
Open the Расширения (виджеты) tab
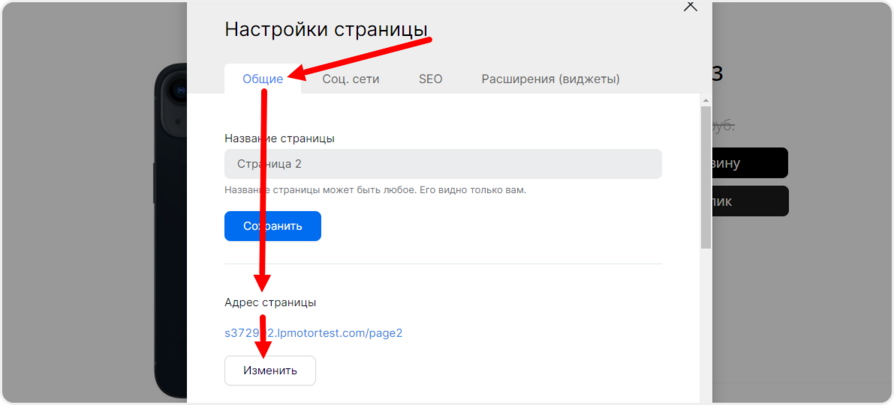tap(550, 79)
